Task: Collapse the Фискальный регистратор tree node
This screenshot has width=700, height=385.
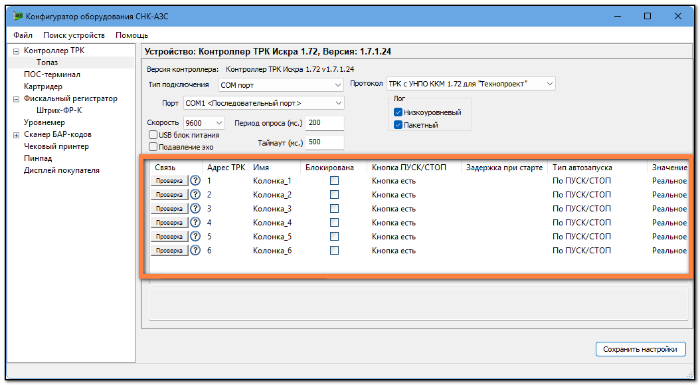Action: (16, 99)
